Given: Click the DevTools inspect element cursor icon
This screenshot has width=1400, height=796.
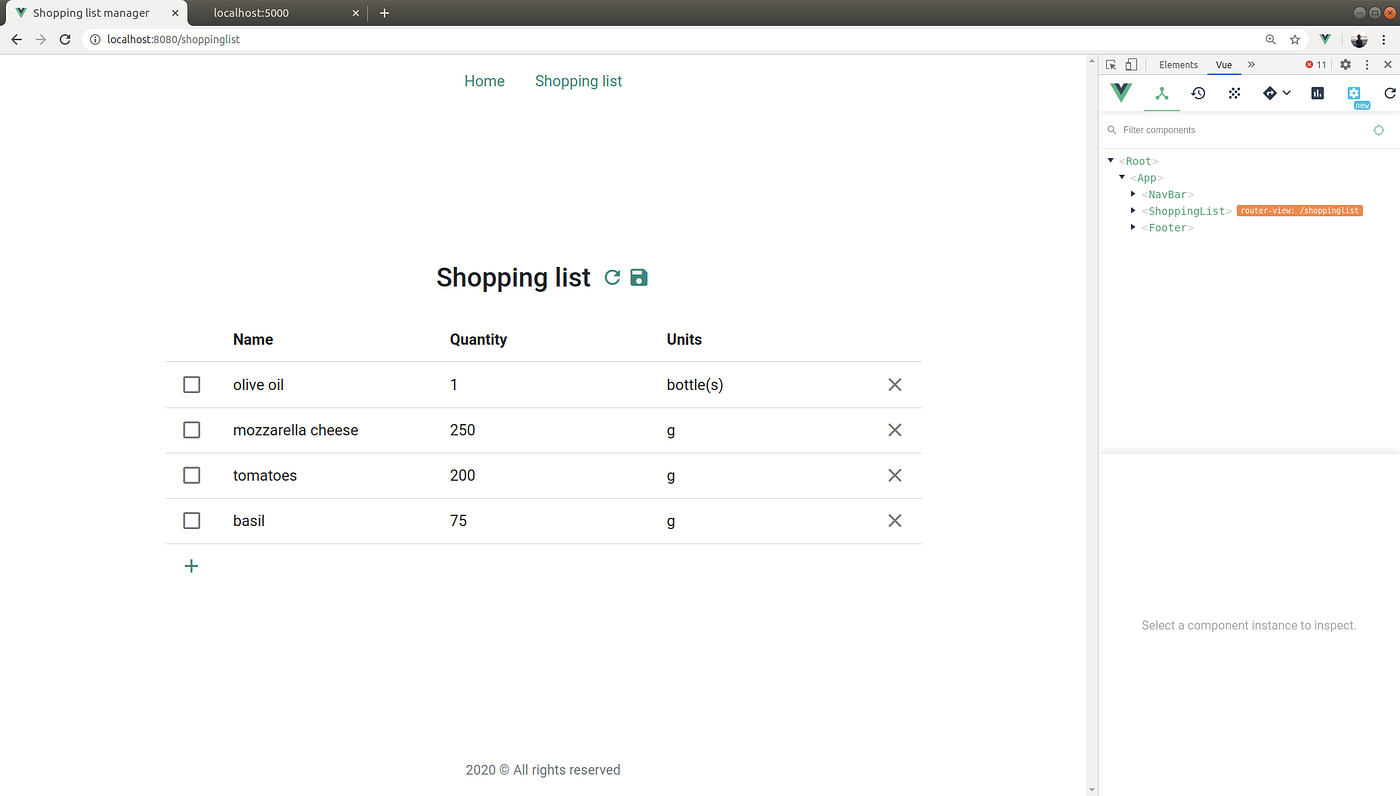Looking at the screenshot, I should pyautogui.click(x=1111, y=65).
